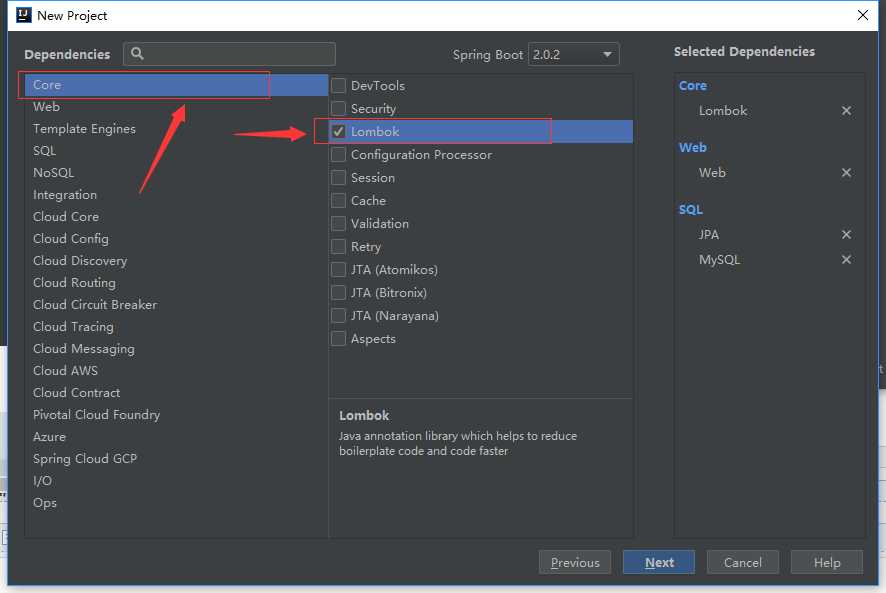Click the search magnifier icon
Viewport: 886px width, 593px height.
(137, 54)
